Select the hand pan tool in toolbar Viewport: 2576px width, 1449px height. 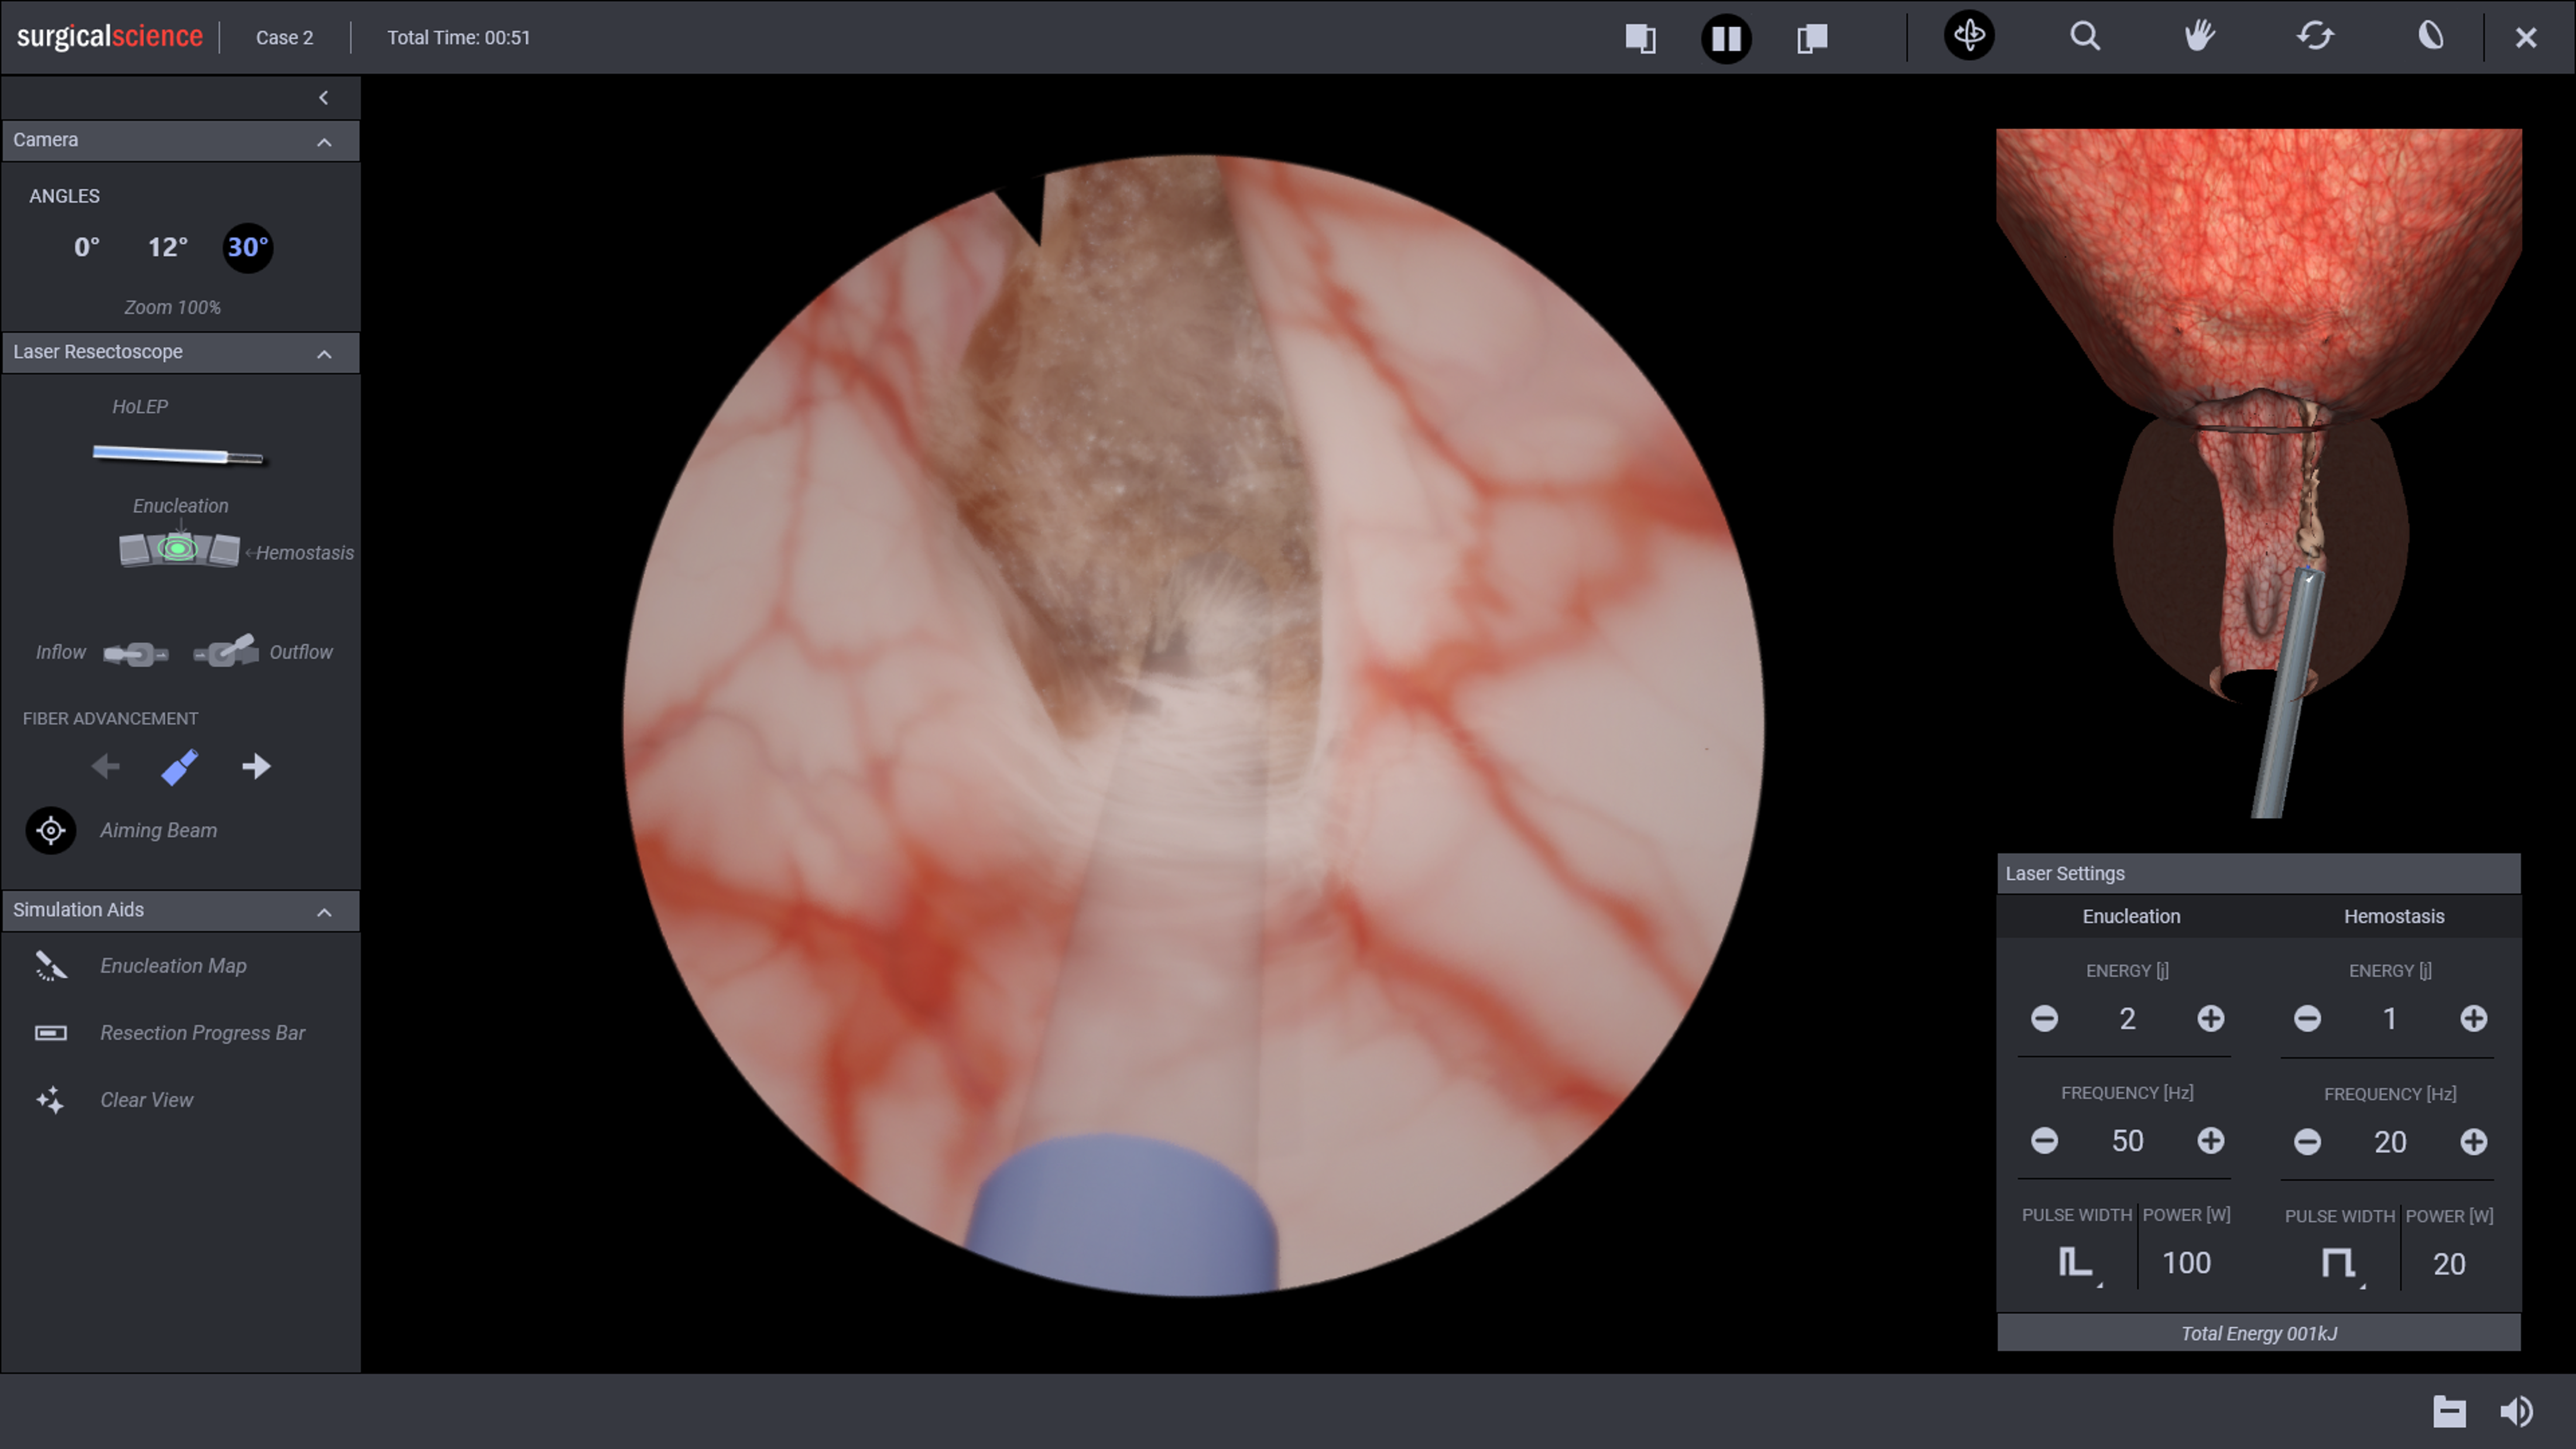(2200, 36)
